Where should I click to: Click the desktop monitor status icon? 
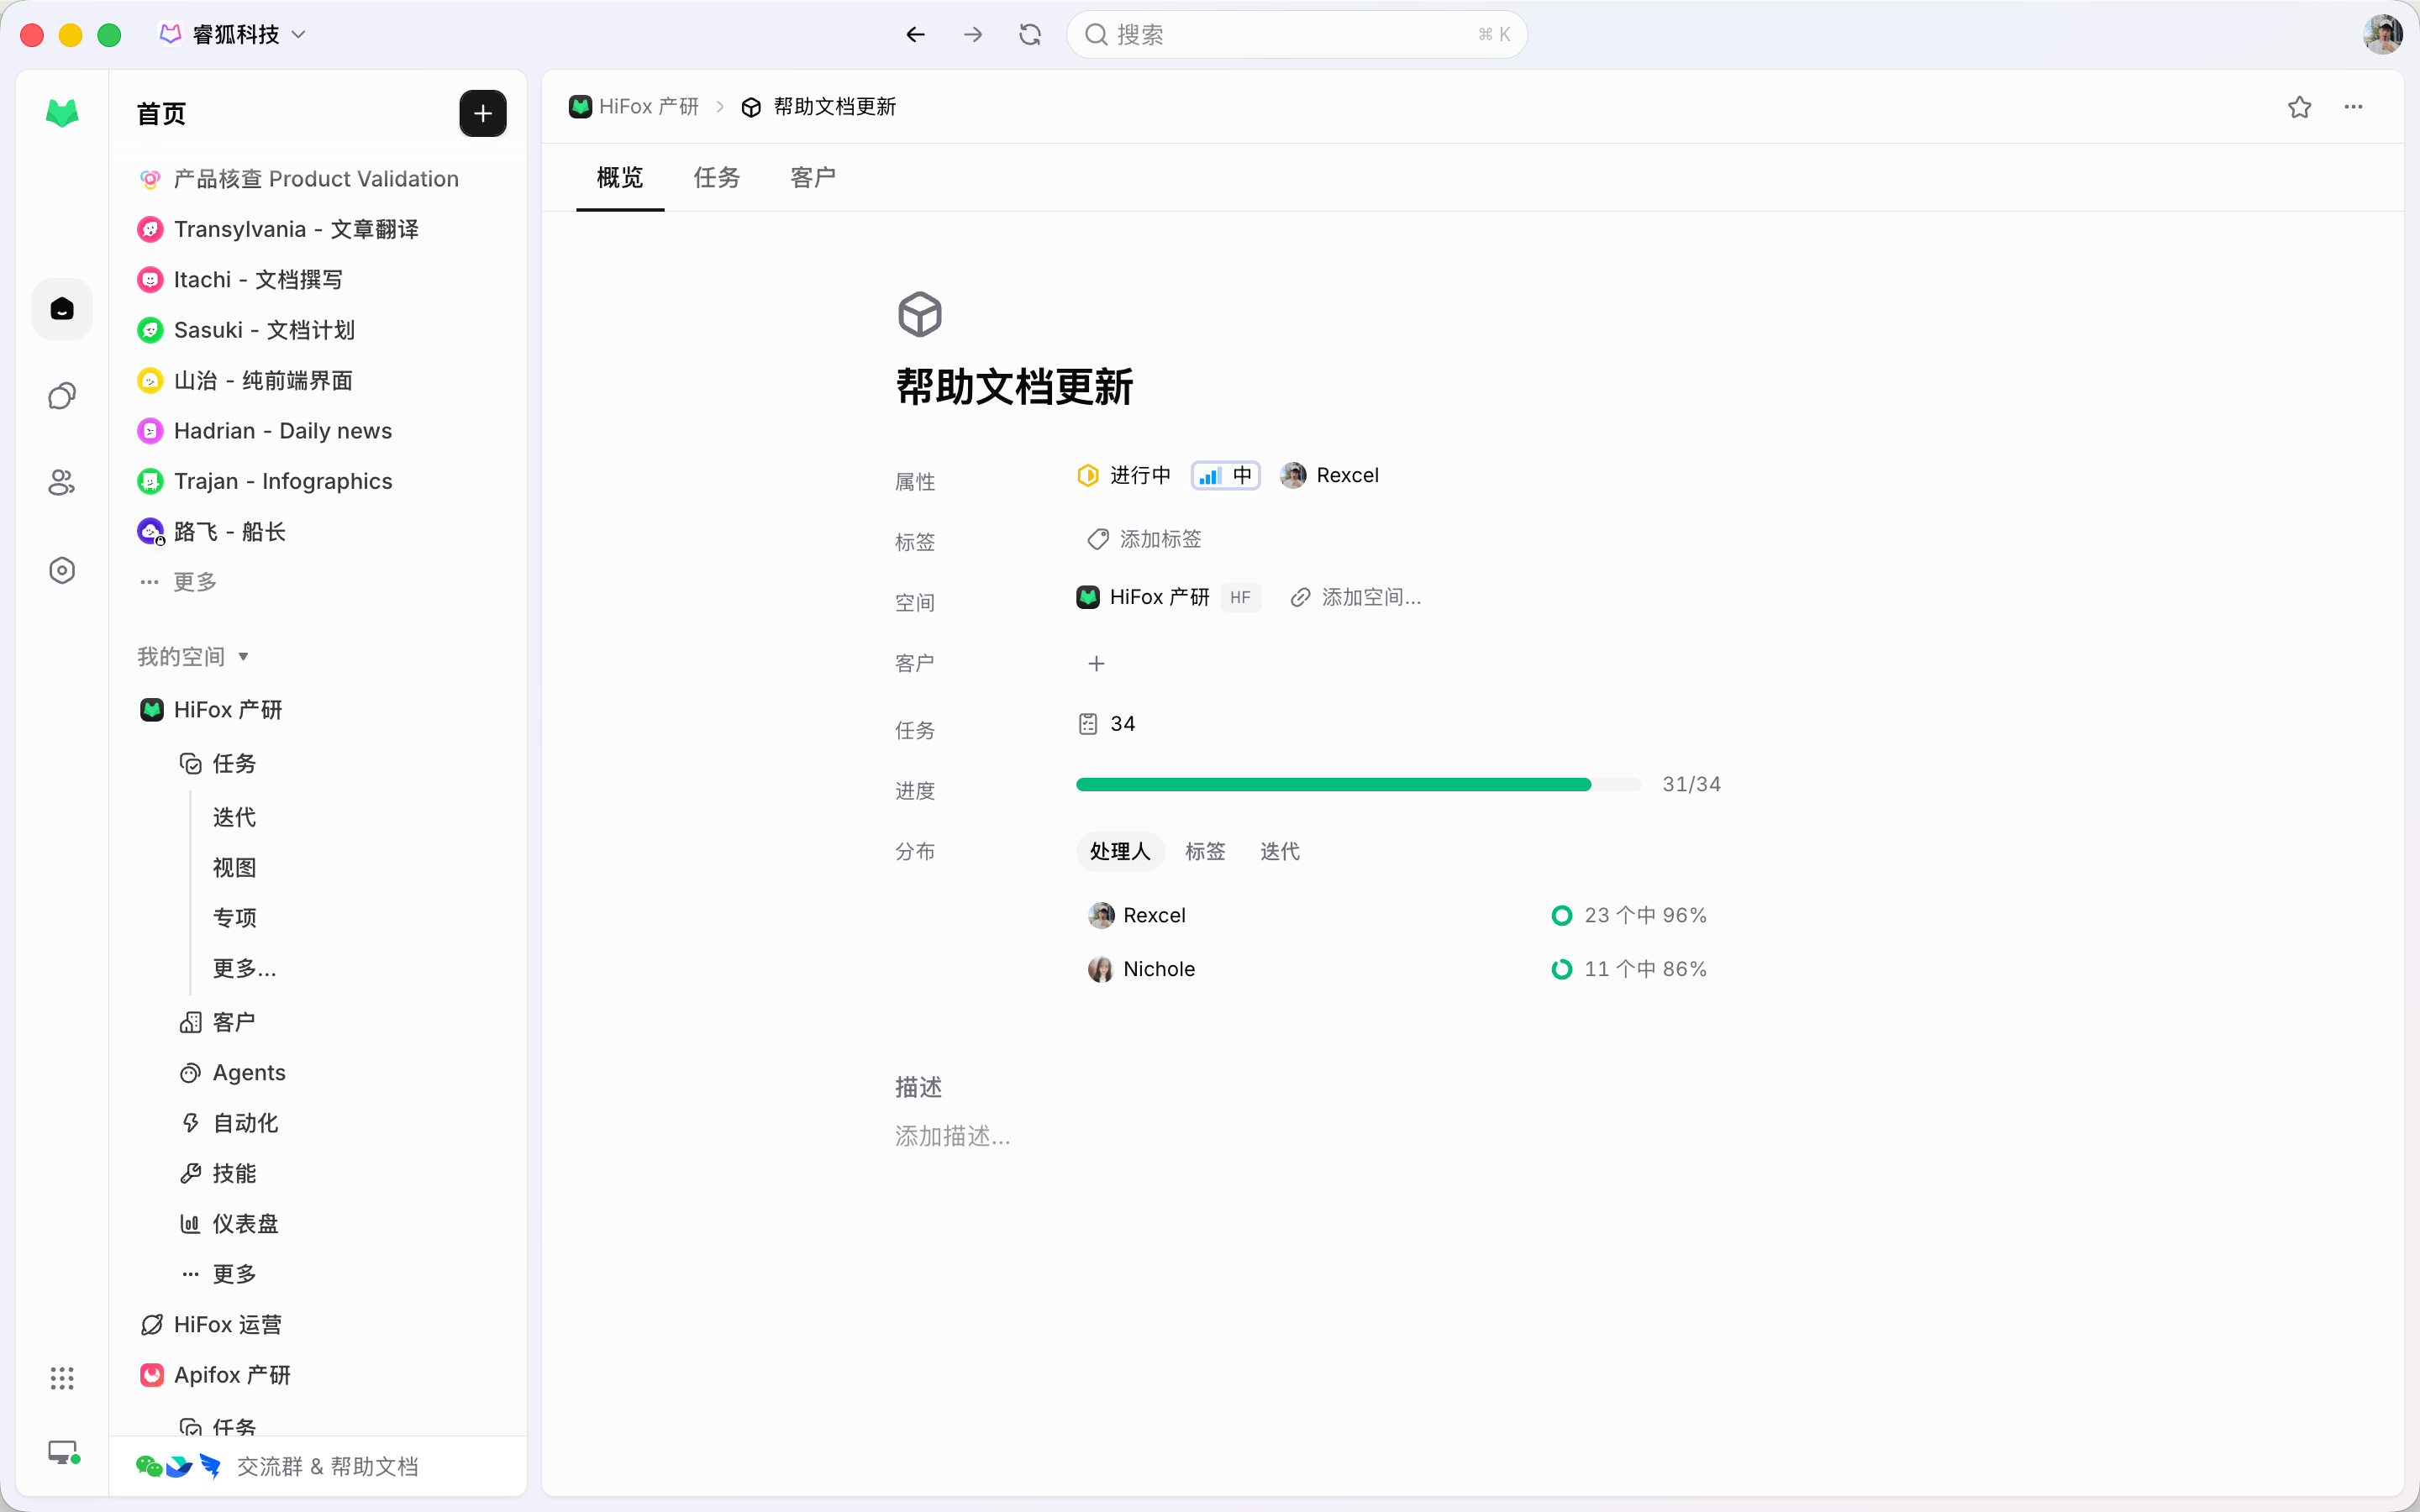tap(64, 1452)
